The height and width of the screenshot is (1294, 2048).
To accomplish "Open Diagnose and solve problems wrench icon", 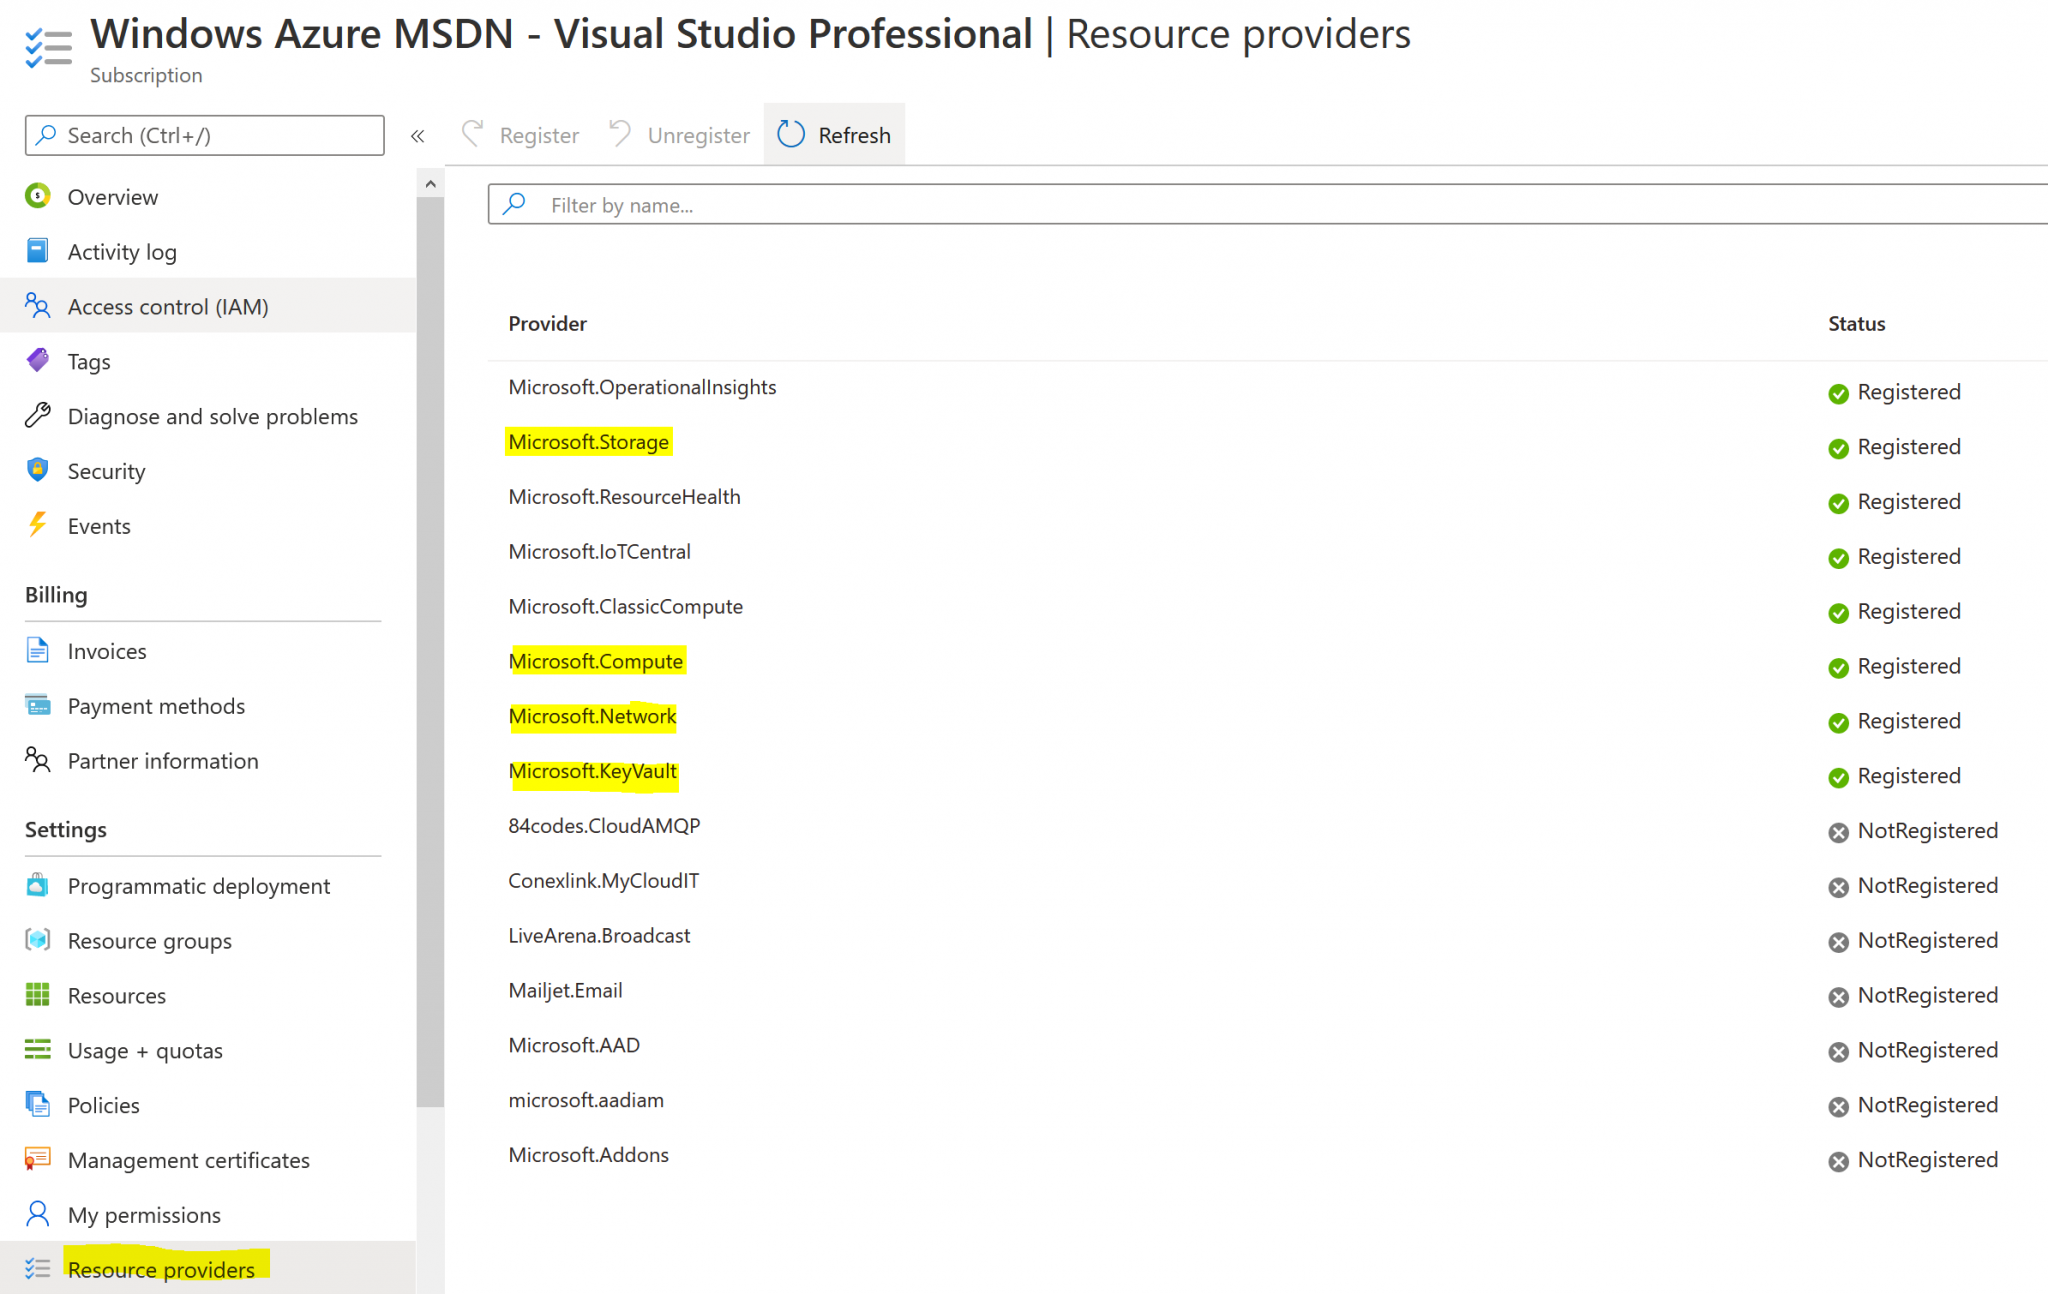I will 37,416.
